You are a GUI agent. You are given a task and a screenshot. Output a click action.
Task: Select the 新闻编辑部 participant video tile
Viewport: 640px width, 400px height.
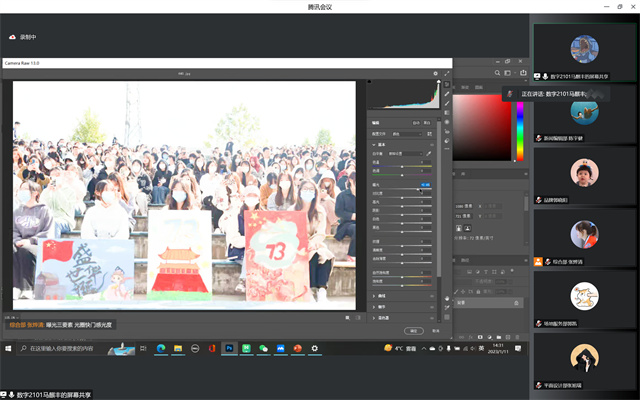(584, 117)
